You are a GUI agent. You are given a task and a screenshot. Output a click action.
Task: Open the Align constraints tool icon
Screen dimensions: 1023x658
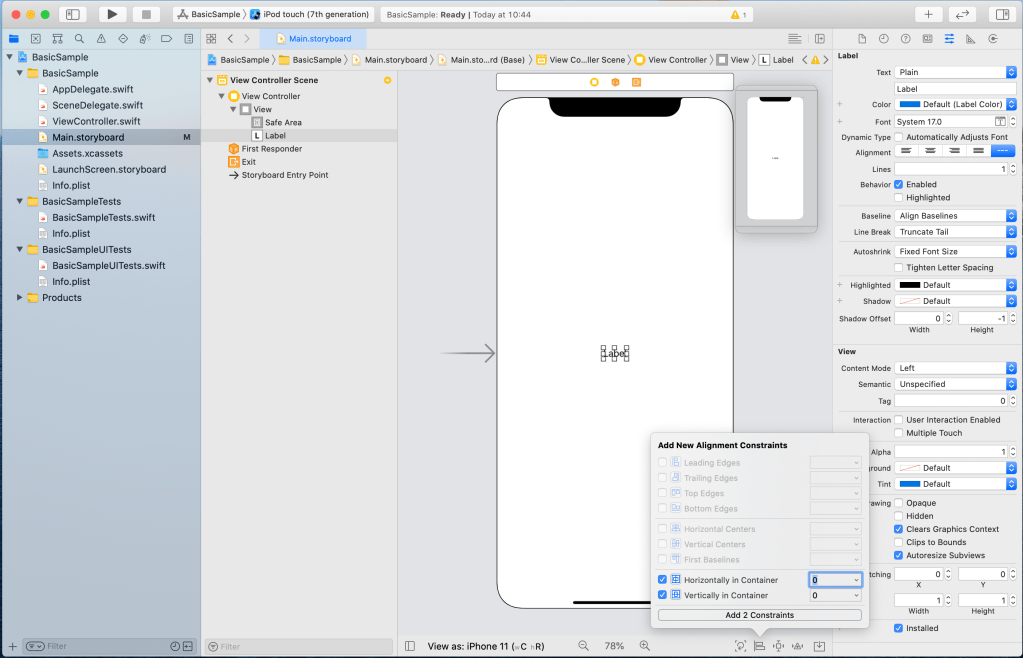[x=759, y=646]
